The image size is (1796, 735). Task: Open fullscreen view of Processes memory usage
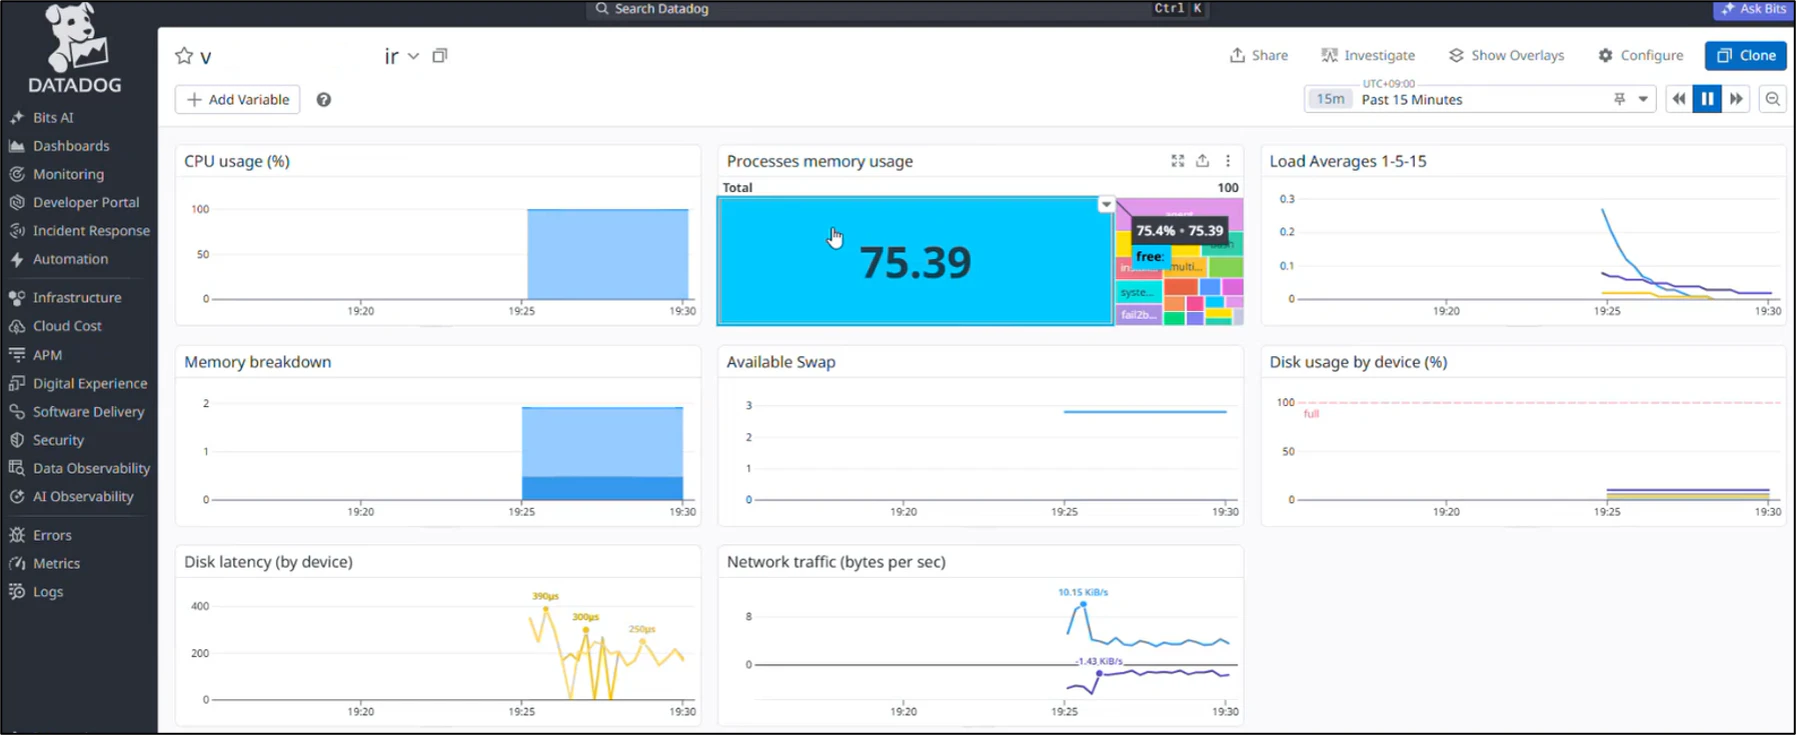(x=1178, y=161)
